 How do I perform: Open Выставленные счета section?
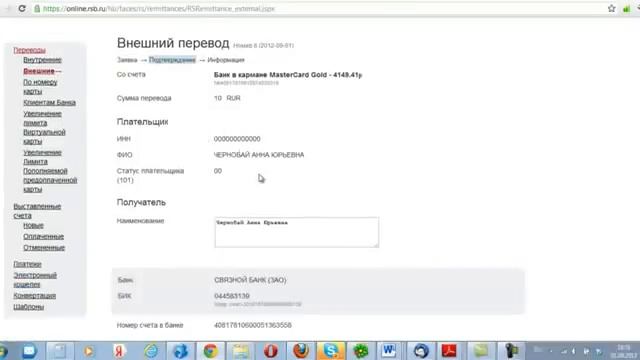click(x=37, y=211)
